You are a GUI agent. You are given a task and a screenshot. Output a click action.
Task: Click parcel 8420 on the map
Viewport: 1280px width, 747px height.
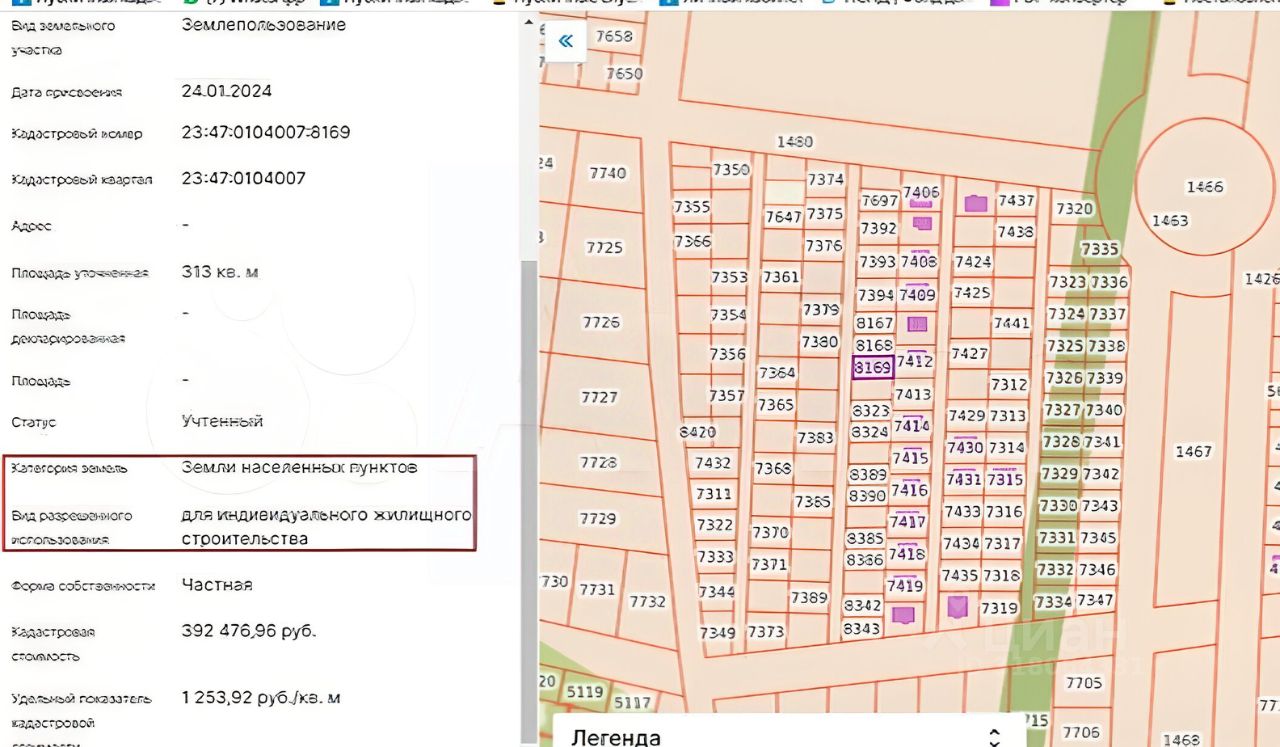click(x=697, y=432)
